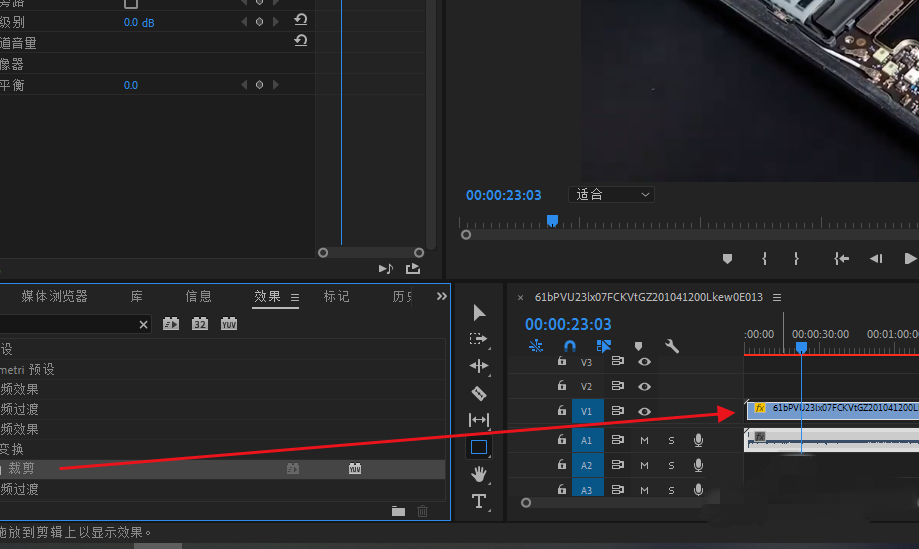This screenshot has width=919, height=549.
Task: Switch to the 媒体浏览器 tab
Action: pos(54,297)
